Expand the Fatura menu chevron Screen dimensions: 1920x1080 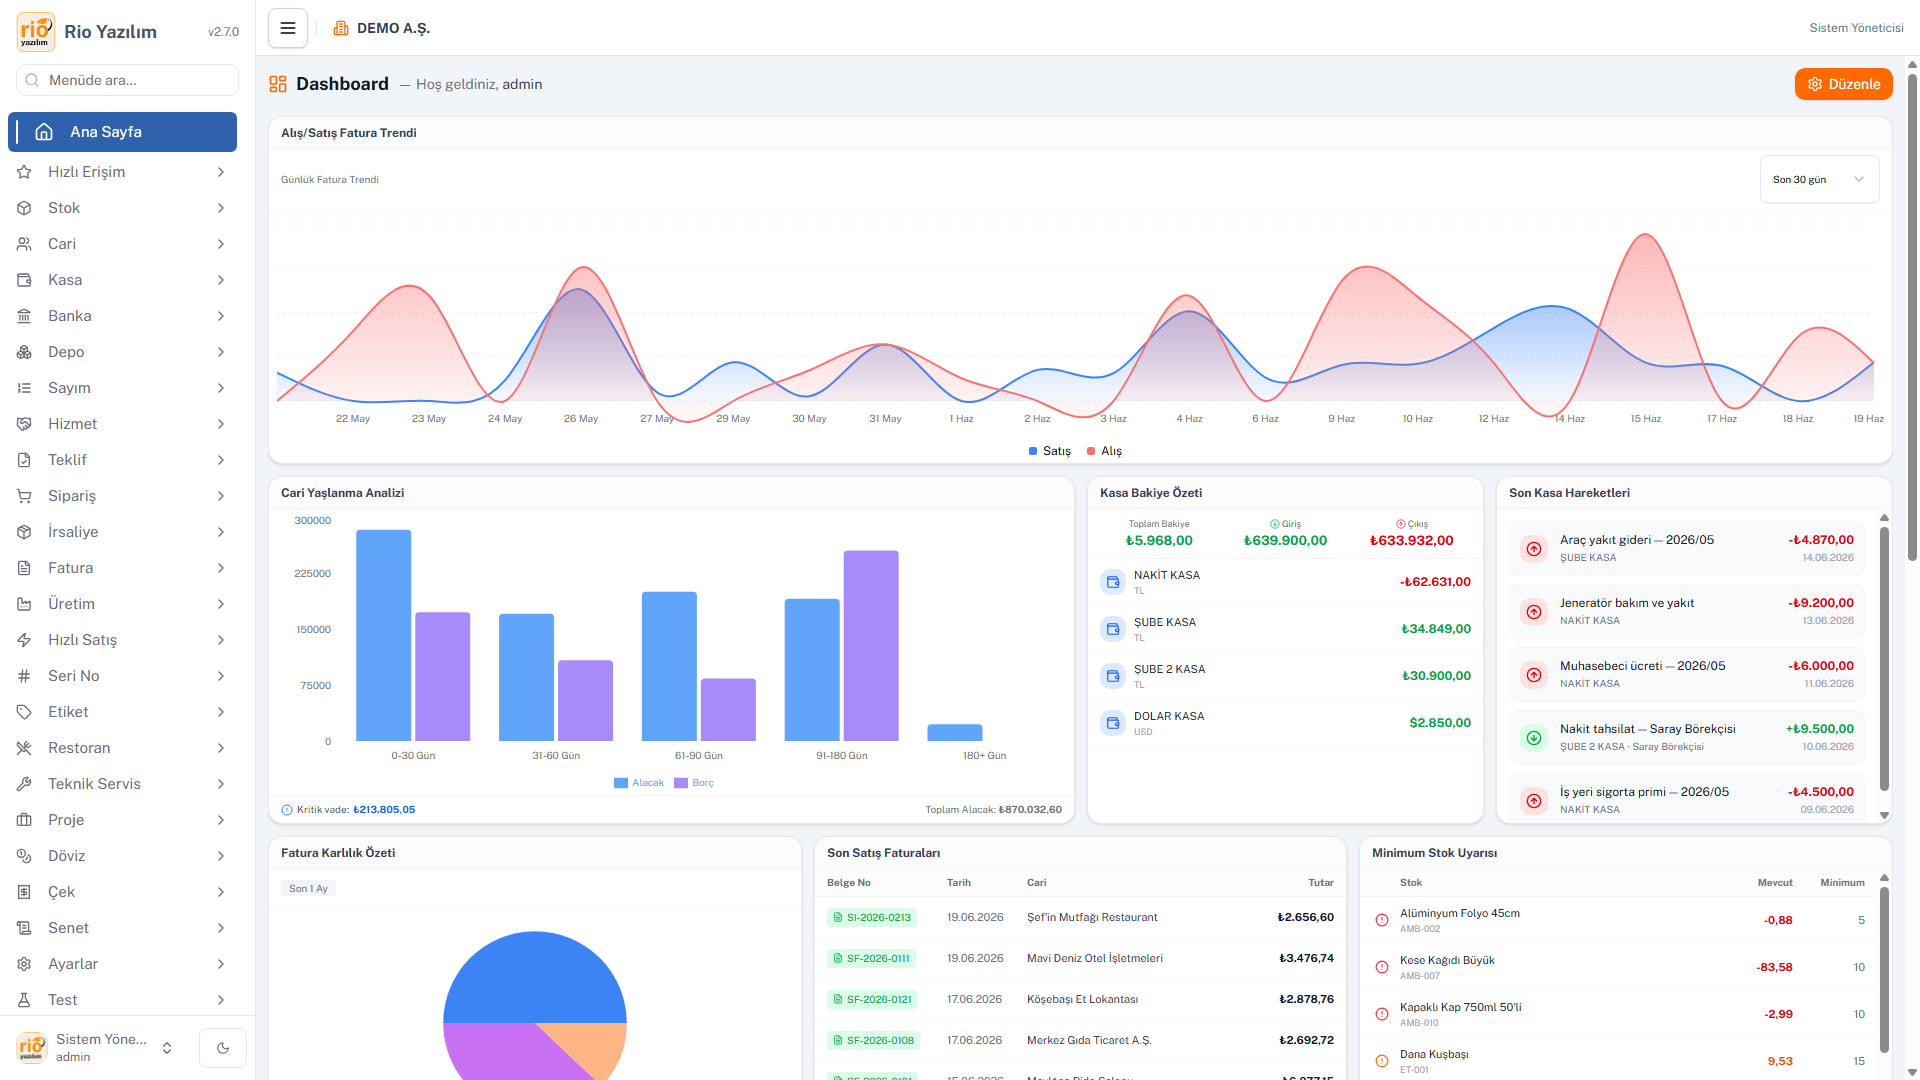(x=221, y=568)
